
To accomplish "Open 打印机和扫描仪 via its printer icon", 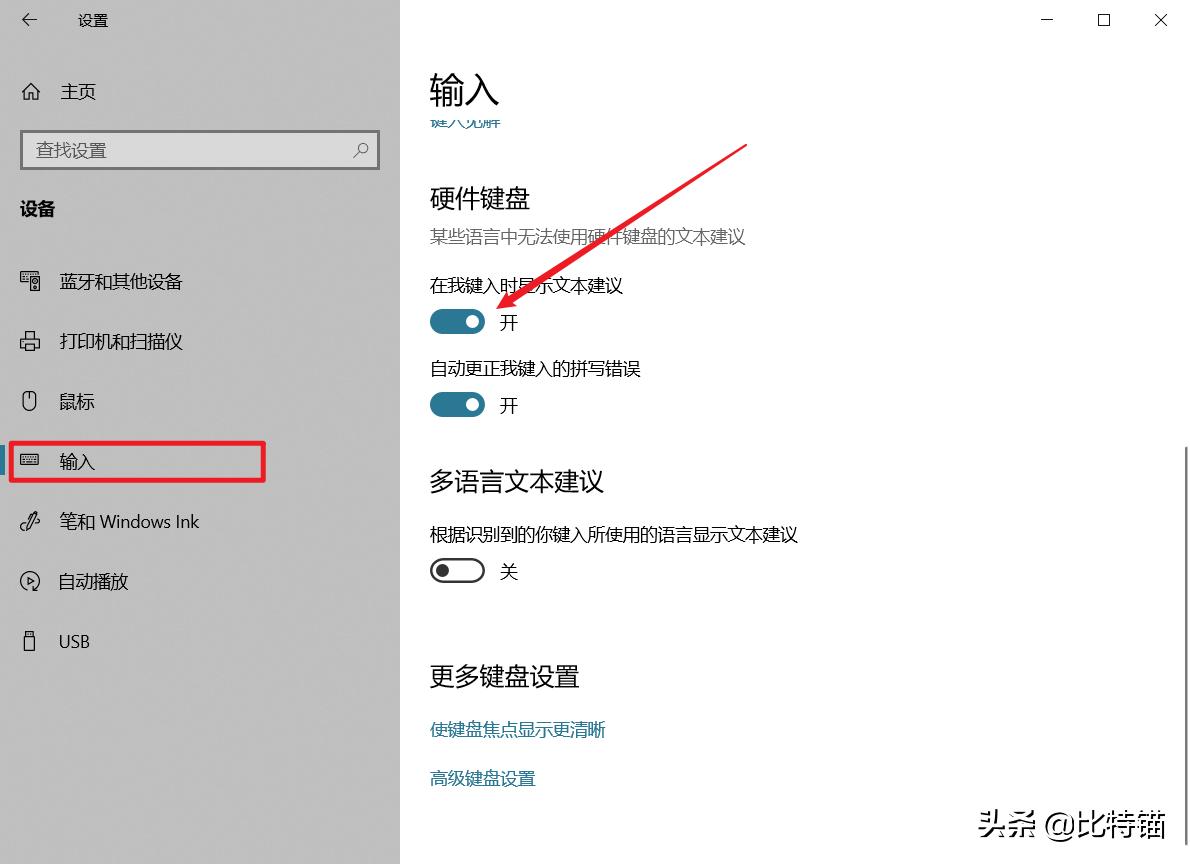I will click(x=29, y=341).
